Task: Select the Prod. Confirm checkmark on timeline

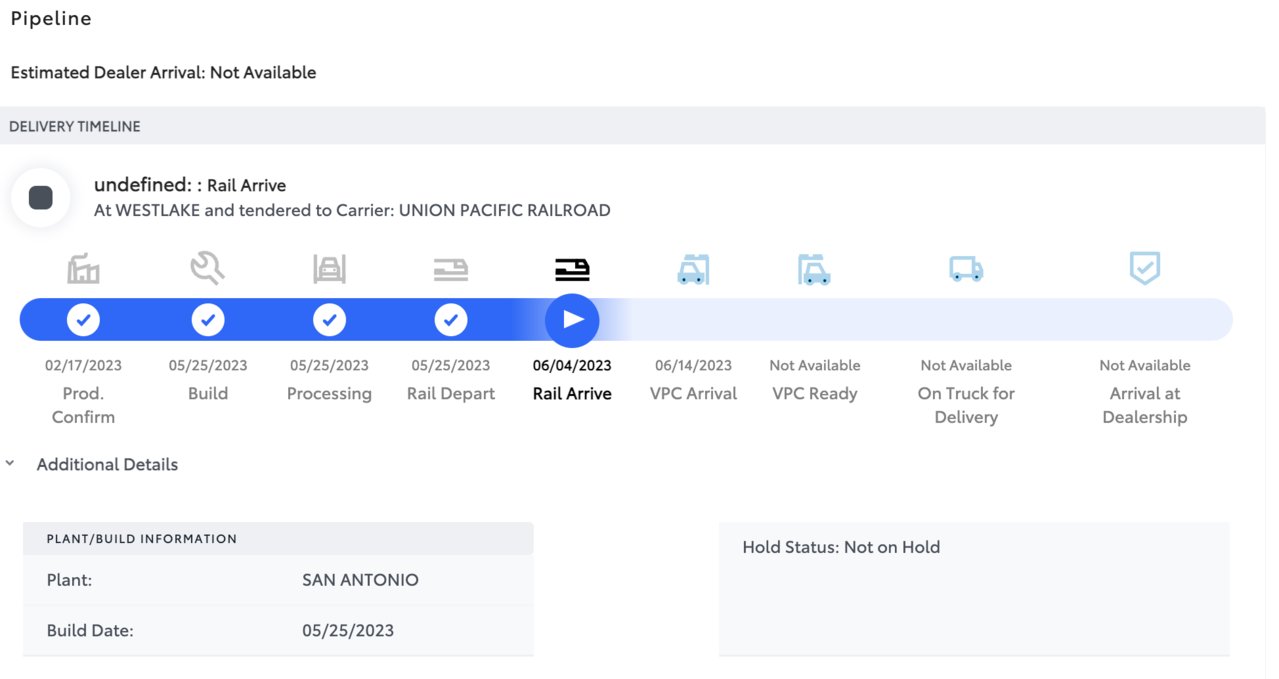Action: [83, 320]
